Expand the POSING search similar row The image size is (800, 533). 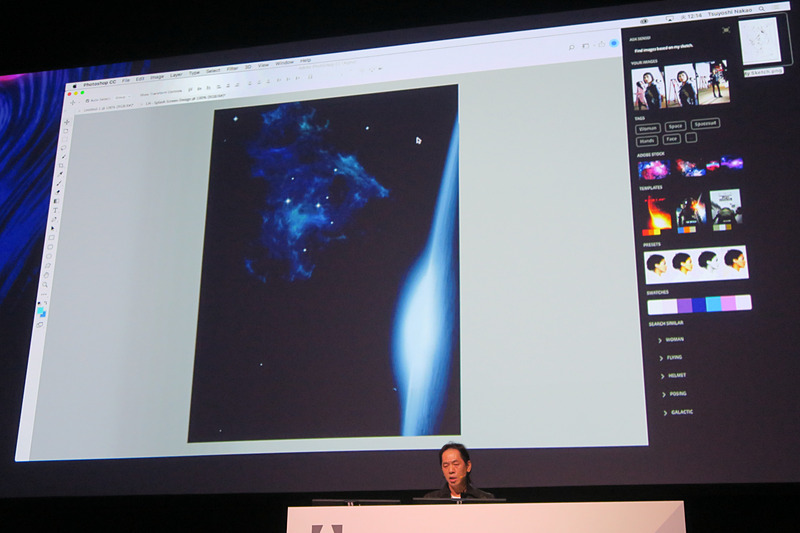pyautogui.click(x=674, y=394)
